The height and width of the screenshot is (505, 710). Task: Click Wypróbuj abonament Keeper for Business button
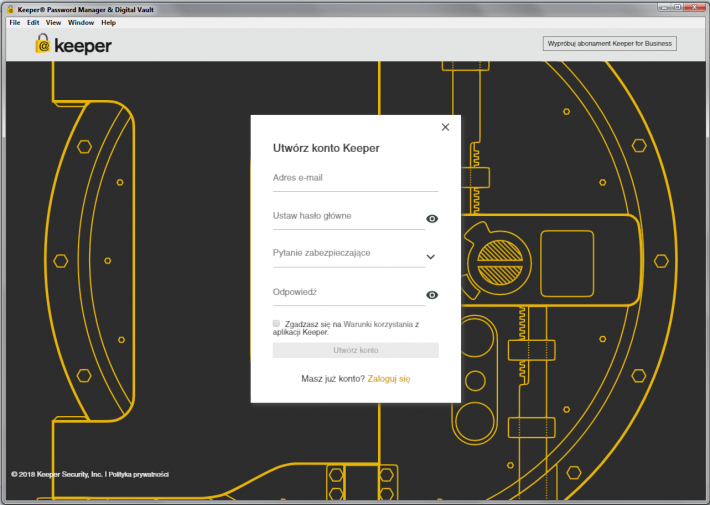coord(609,43)
